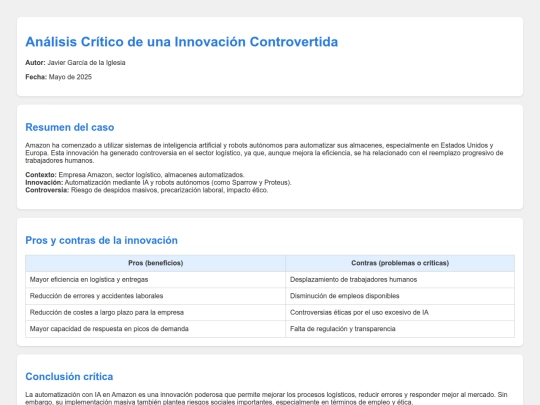Select cell 'Falta de regulación y transparencia'
The width and height of the screenshot is (540, 405).
(x=400, y=329)
